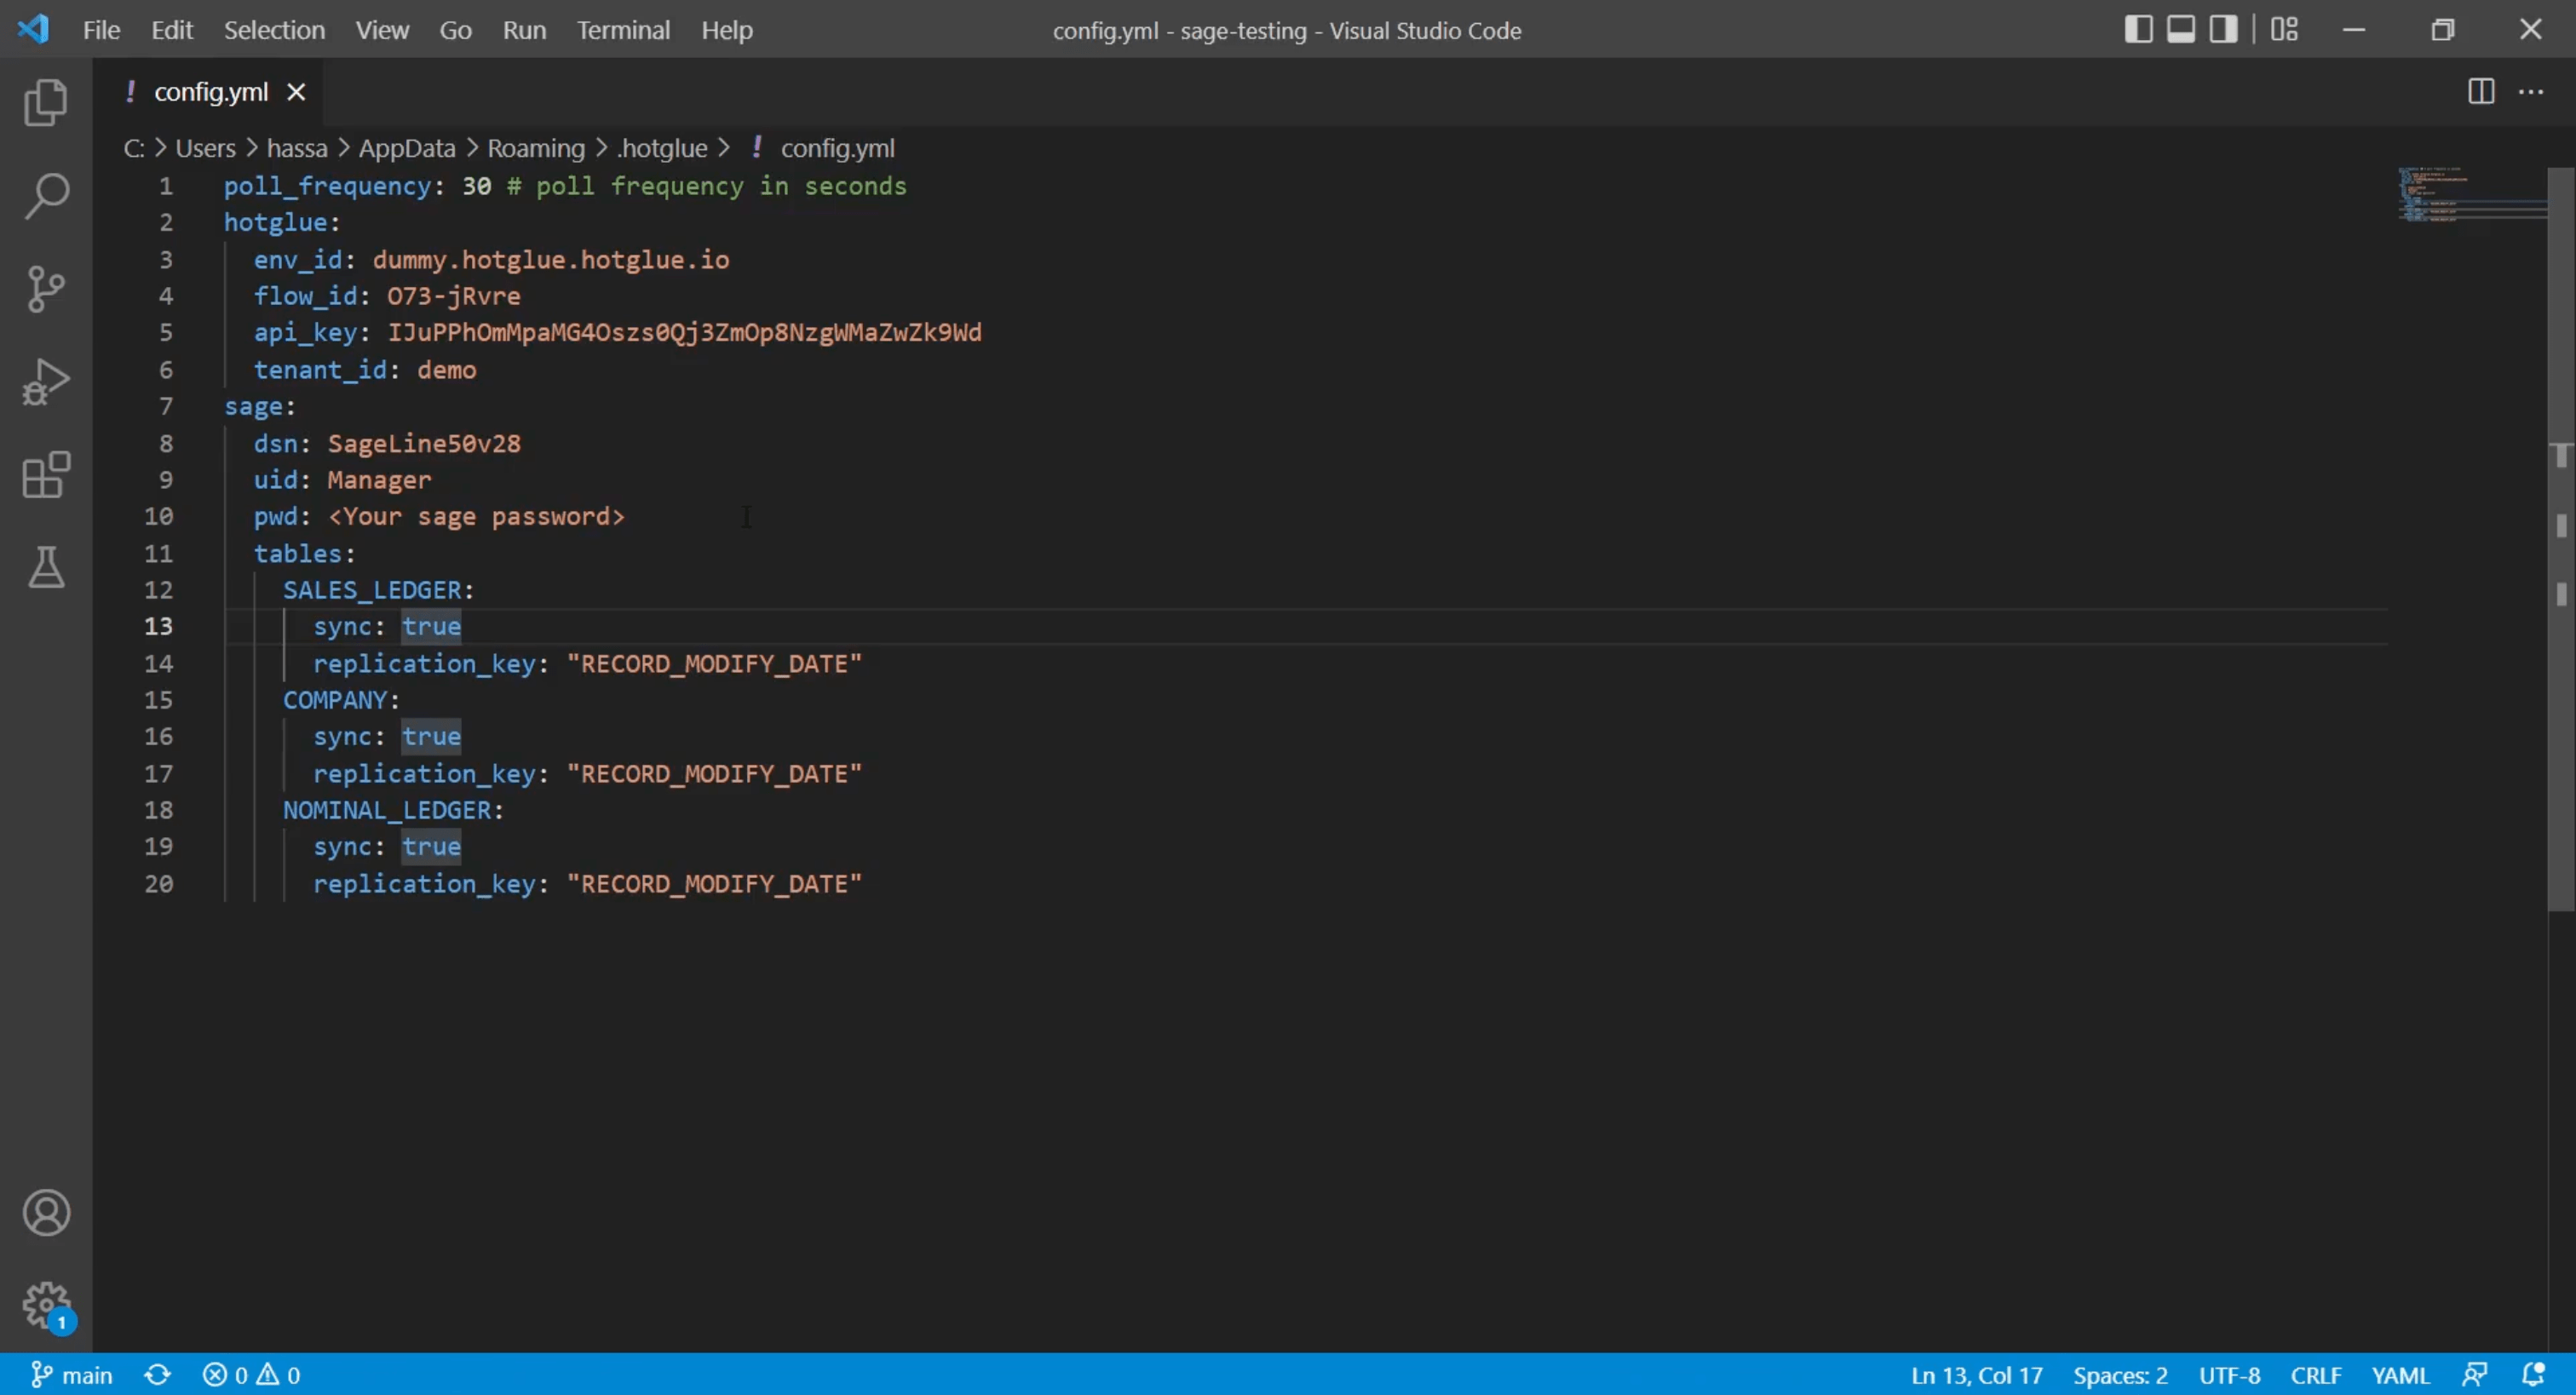The width and height of the screenshot is (2576, 1395).
Task: Click the true value under NOMINAL_LEDGER
Action: (x=431, y=847)
